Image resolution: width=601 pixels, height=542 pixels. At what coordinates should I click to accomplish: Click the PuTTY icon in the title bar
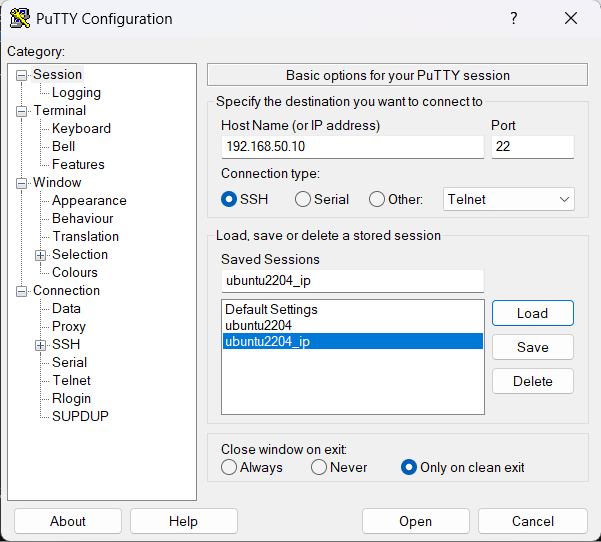[x=20, y=18]
